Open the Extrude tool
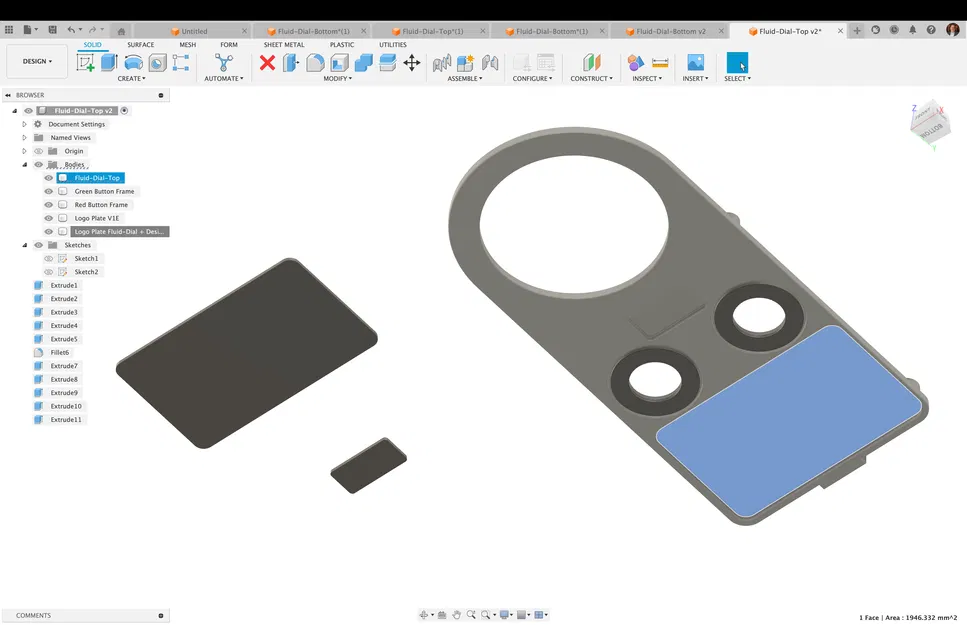The width and height of the screenshot is (967, 625). pyautogui.click(x=110, y=62)
